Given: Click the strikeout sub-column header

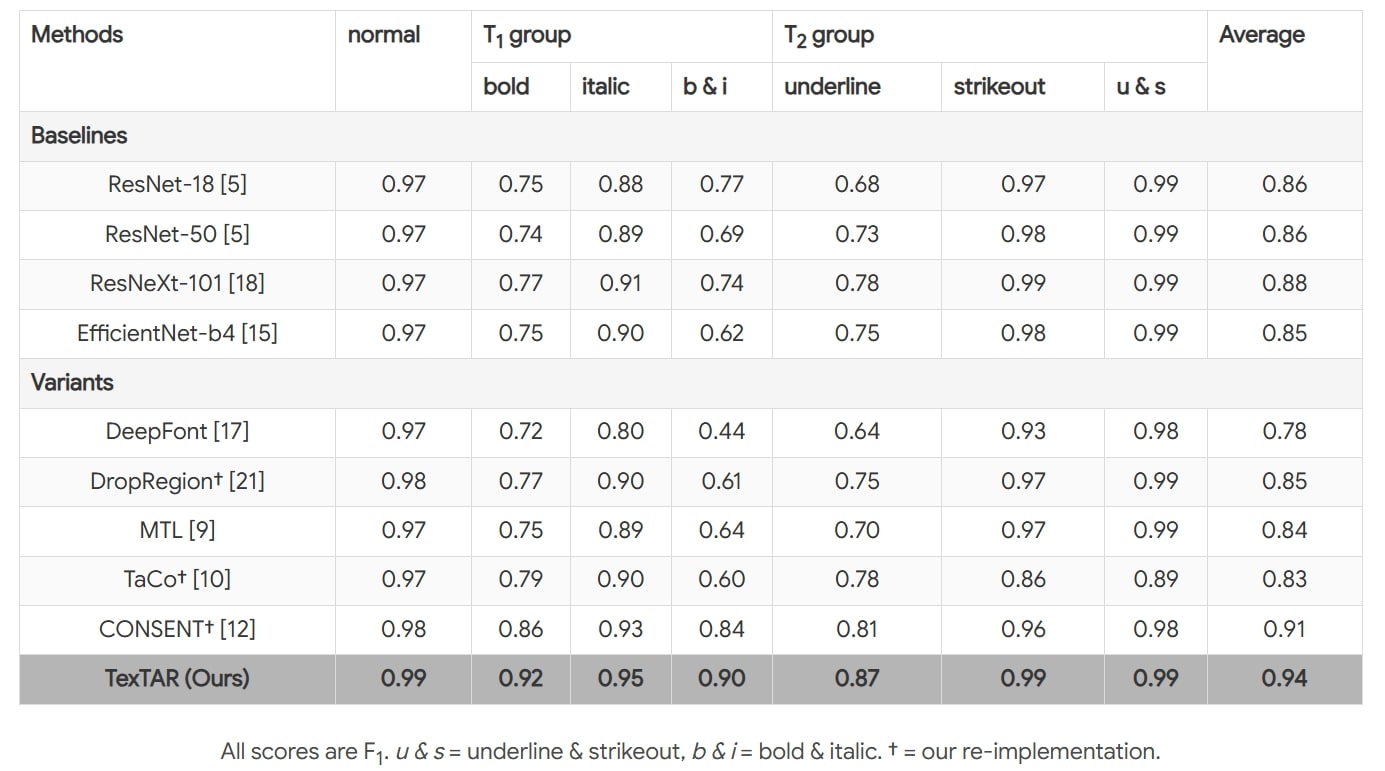Looking at the screenshot, I should (998, 87).
